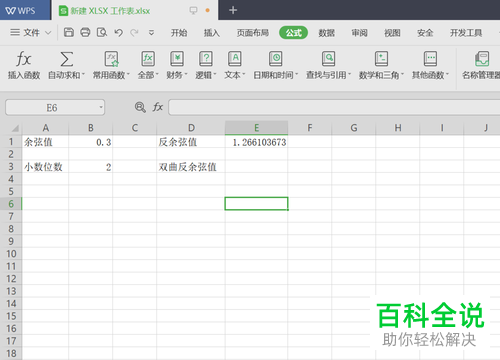Click the WPS home logo tab
The image size is (500, 360).
point(25,10)
